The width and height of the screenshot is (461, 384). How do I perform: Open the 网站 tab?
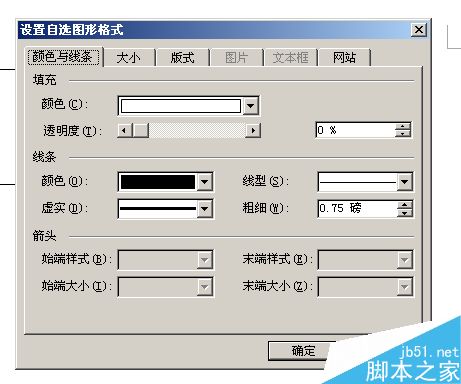344,58
